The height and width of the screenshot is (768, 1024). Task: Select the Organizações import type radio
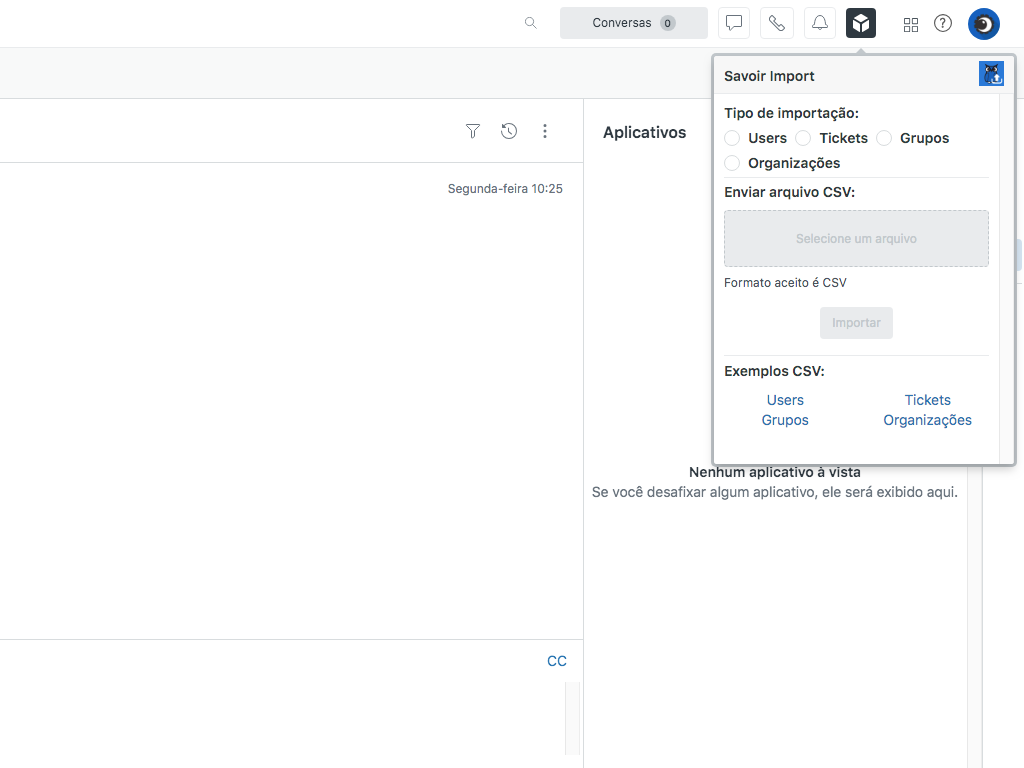(733, 163)
